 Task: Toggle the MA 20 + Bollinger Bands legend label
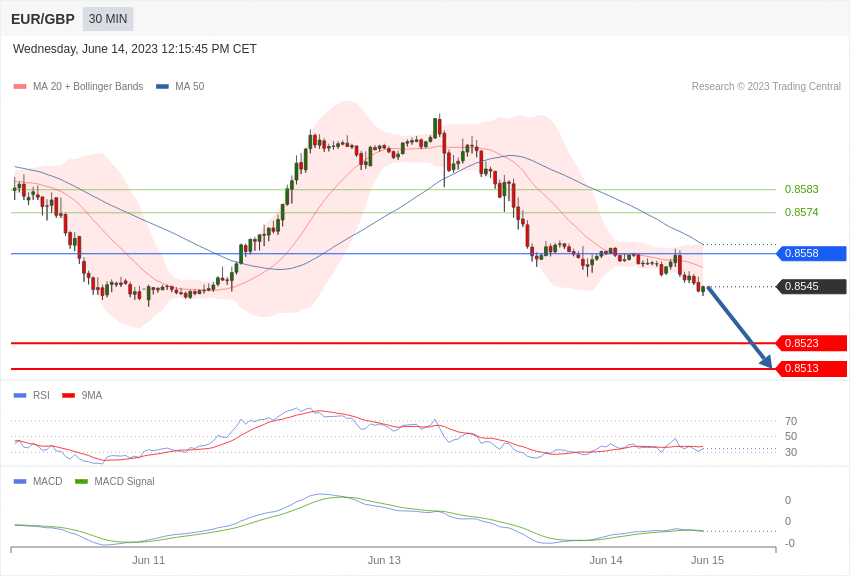(x=88, y=87)
